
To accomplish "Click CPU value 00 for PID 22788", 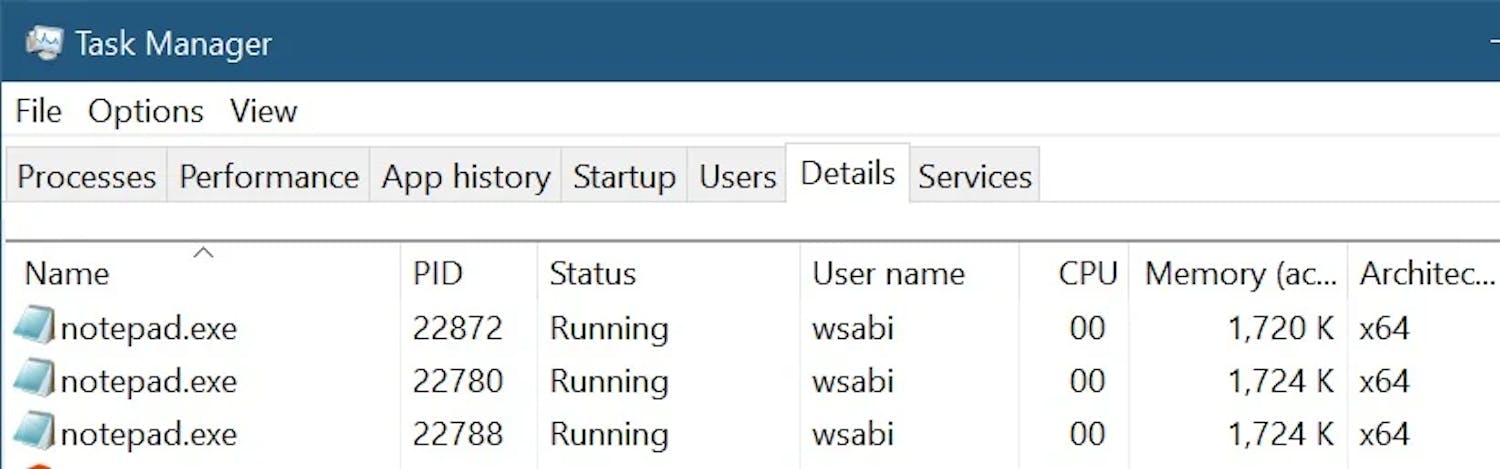I will point(1087,434).
